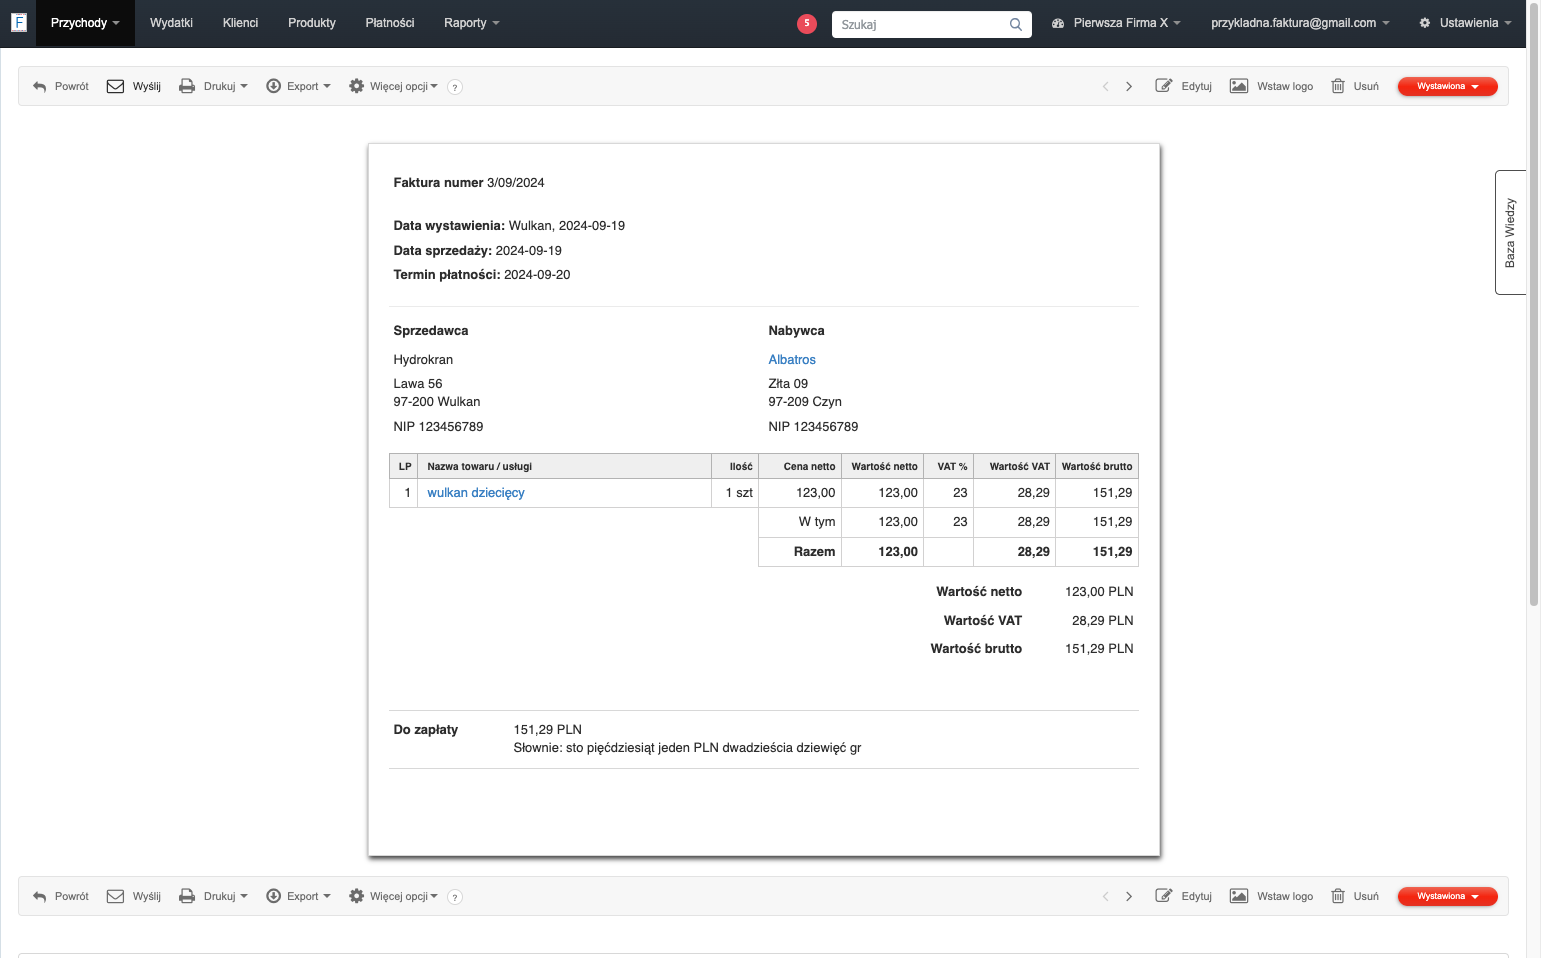Click the search magnifier icon
The width and height of the screenshot is (1541, 958).
click(x=1016, y=24)
